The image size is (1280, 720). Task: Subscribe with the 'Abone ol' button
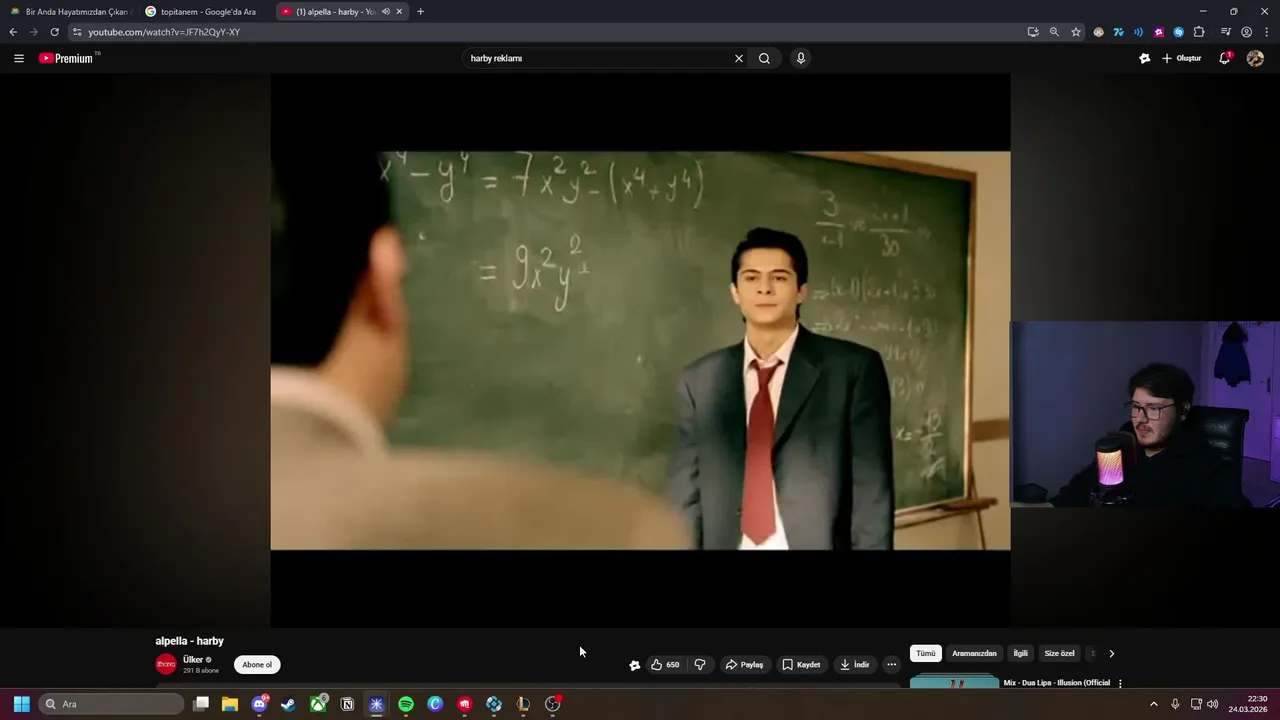coord(257,665)
